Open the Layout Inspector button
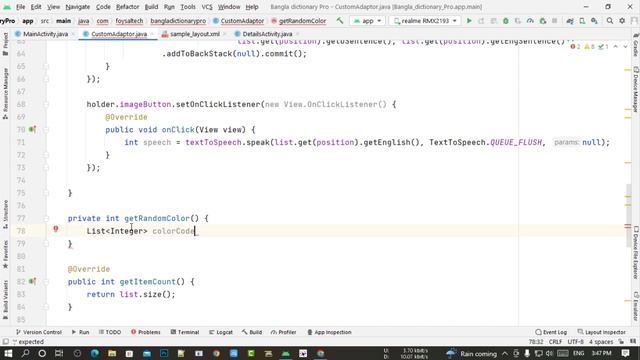640x360 pixels. click(602, 332)
